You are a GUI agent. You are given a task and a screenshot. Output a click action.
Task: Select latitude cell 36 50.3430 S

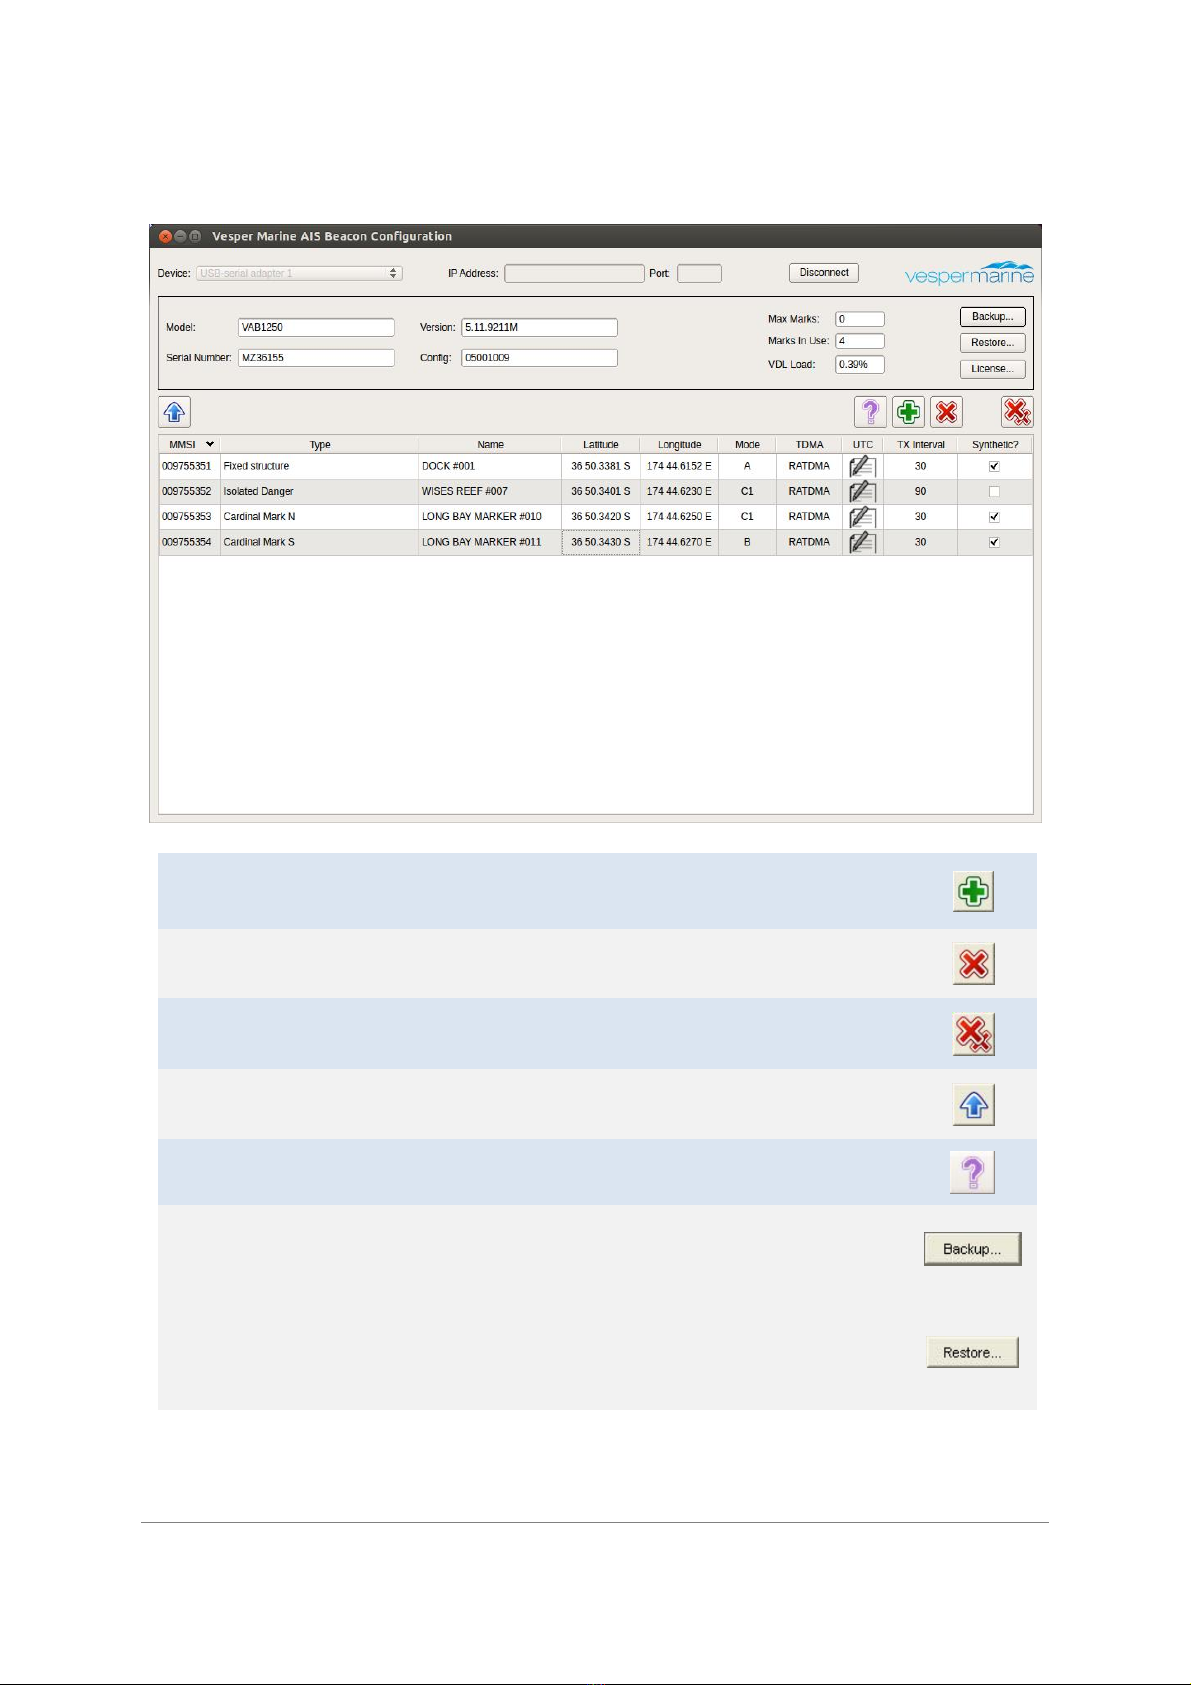pos(601,542)
